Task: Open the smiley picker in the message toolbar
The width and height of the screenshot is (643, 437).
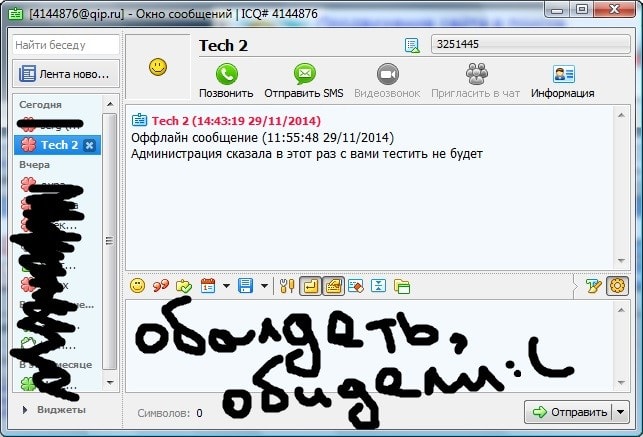Action: pos(137,286)
